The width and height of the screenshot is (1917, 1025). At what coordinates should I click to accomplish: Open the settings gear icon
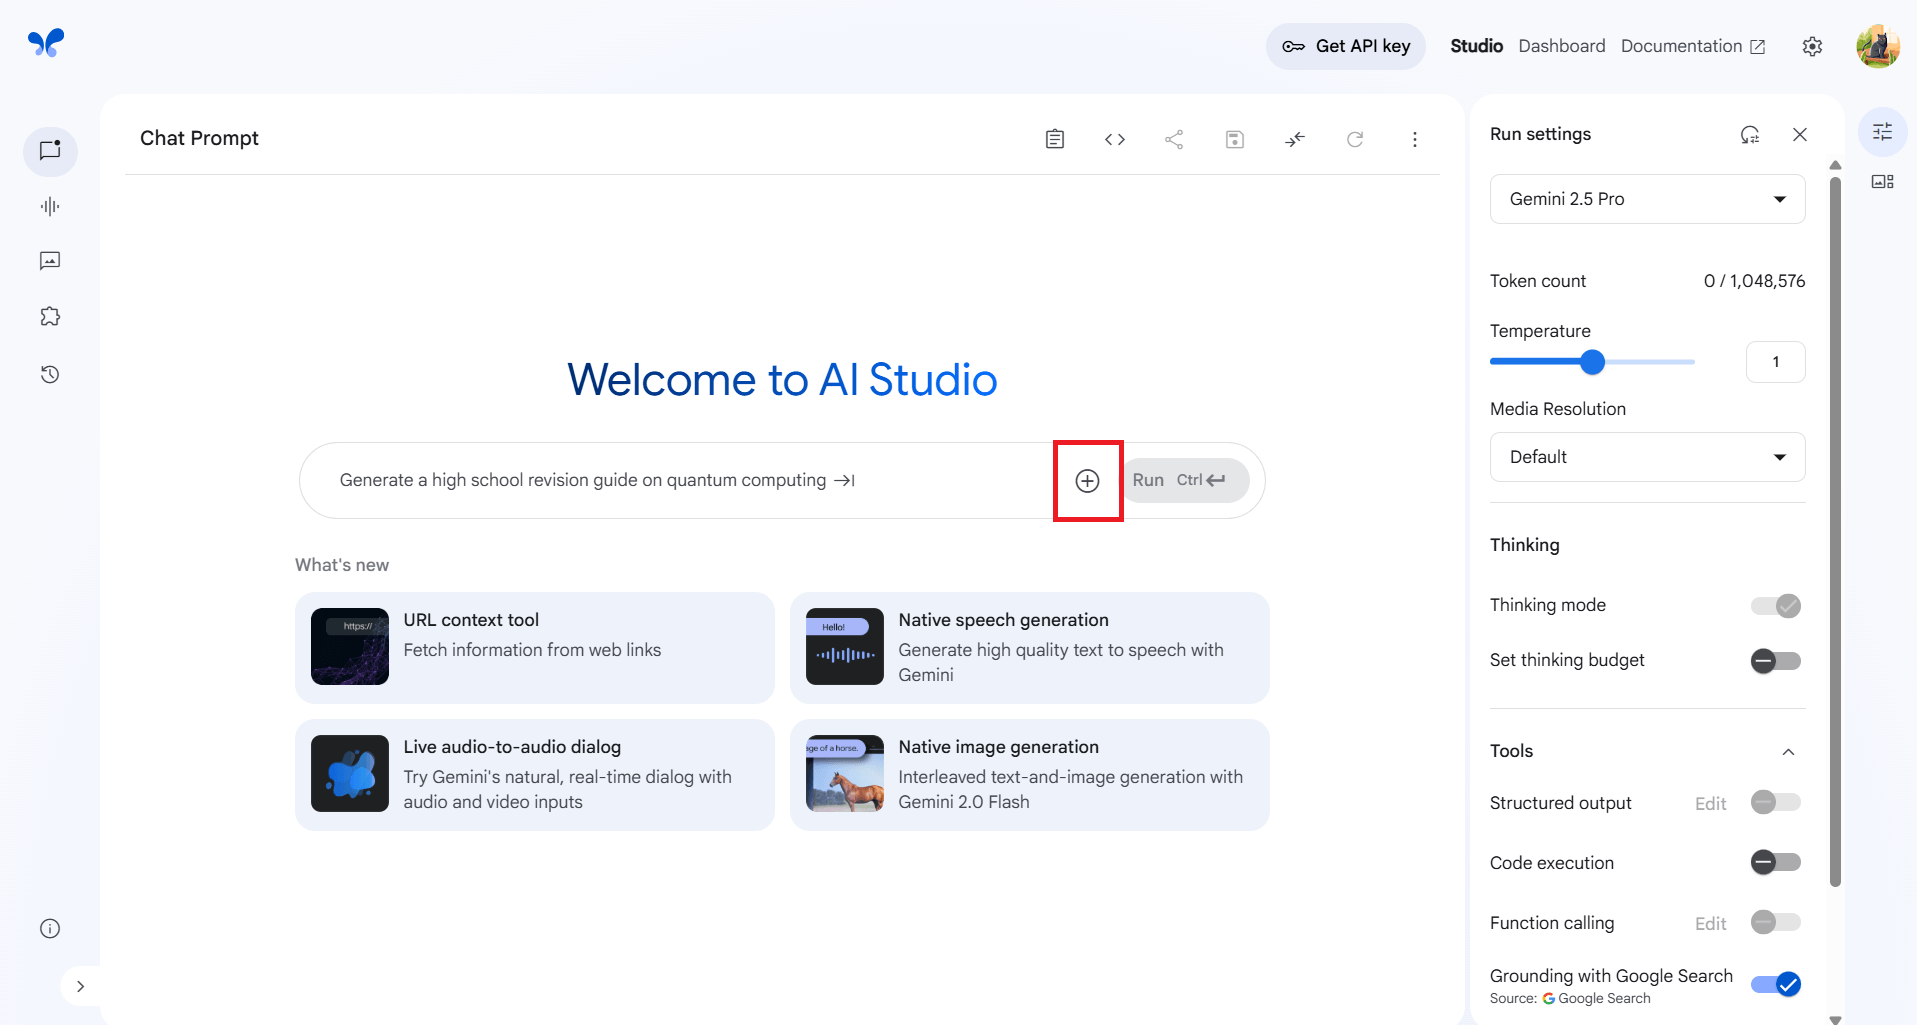pos(1812,47)
